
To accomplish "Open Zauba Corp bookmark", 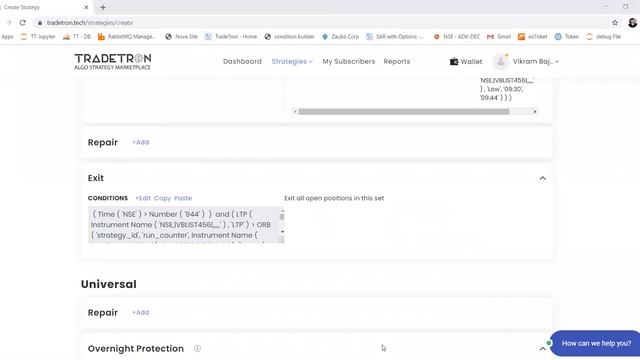I will tap(340, 37).
